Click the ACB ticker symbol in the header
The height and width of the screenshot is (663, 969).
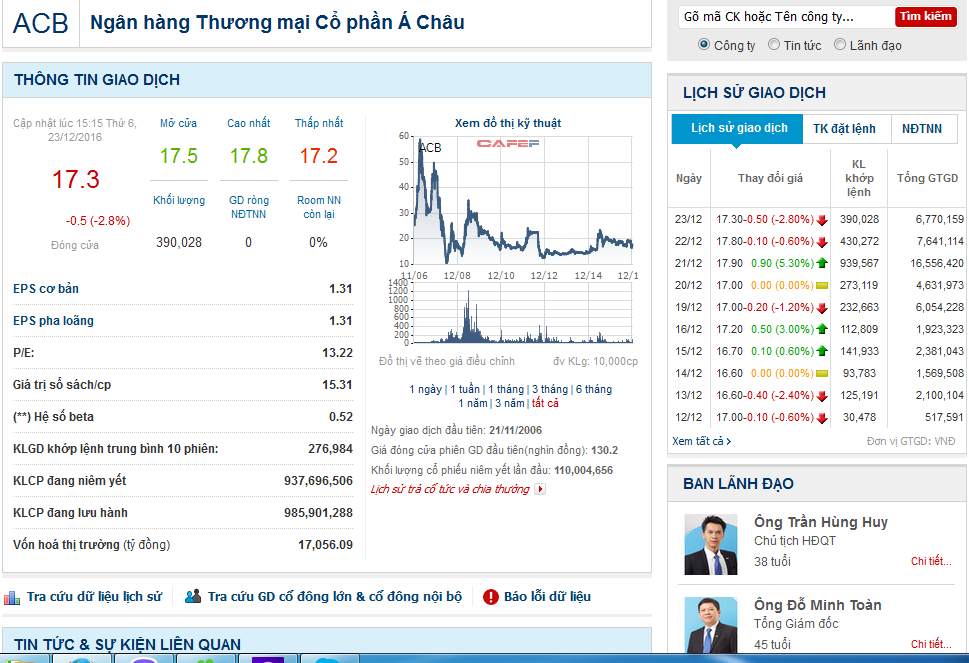(x=41, y=23)
